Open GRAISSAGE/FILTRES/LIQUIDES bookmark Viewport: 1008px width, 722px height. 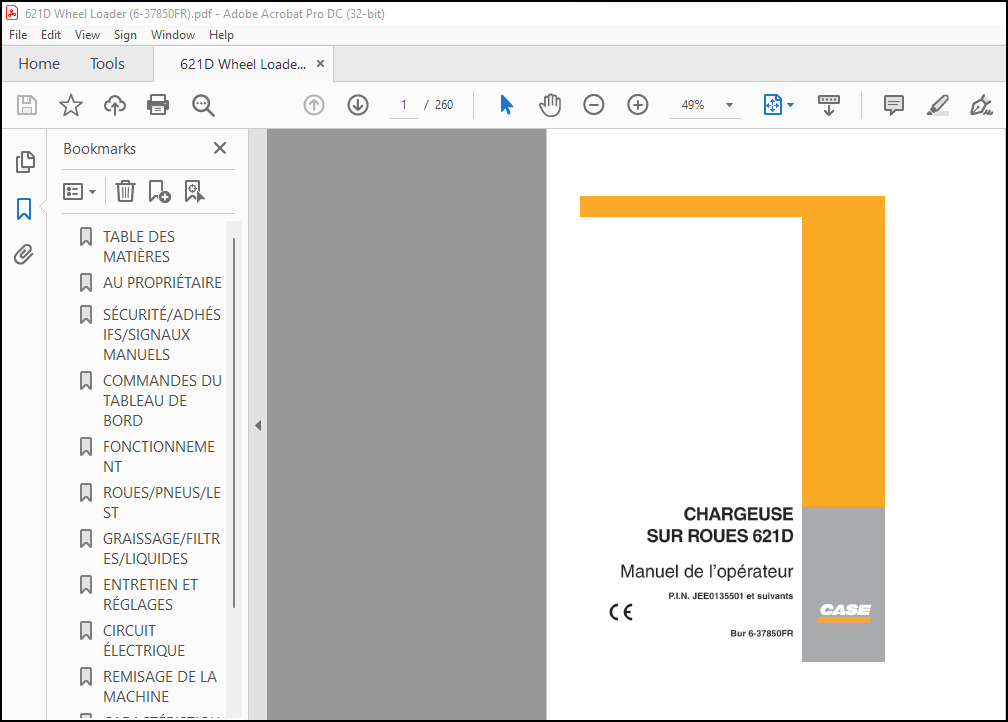tap(161, 548)
